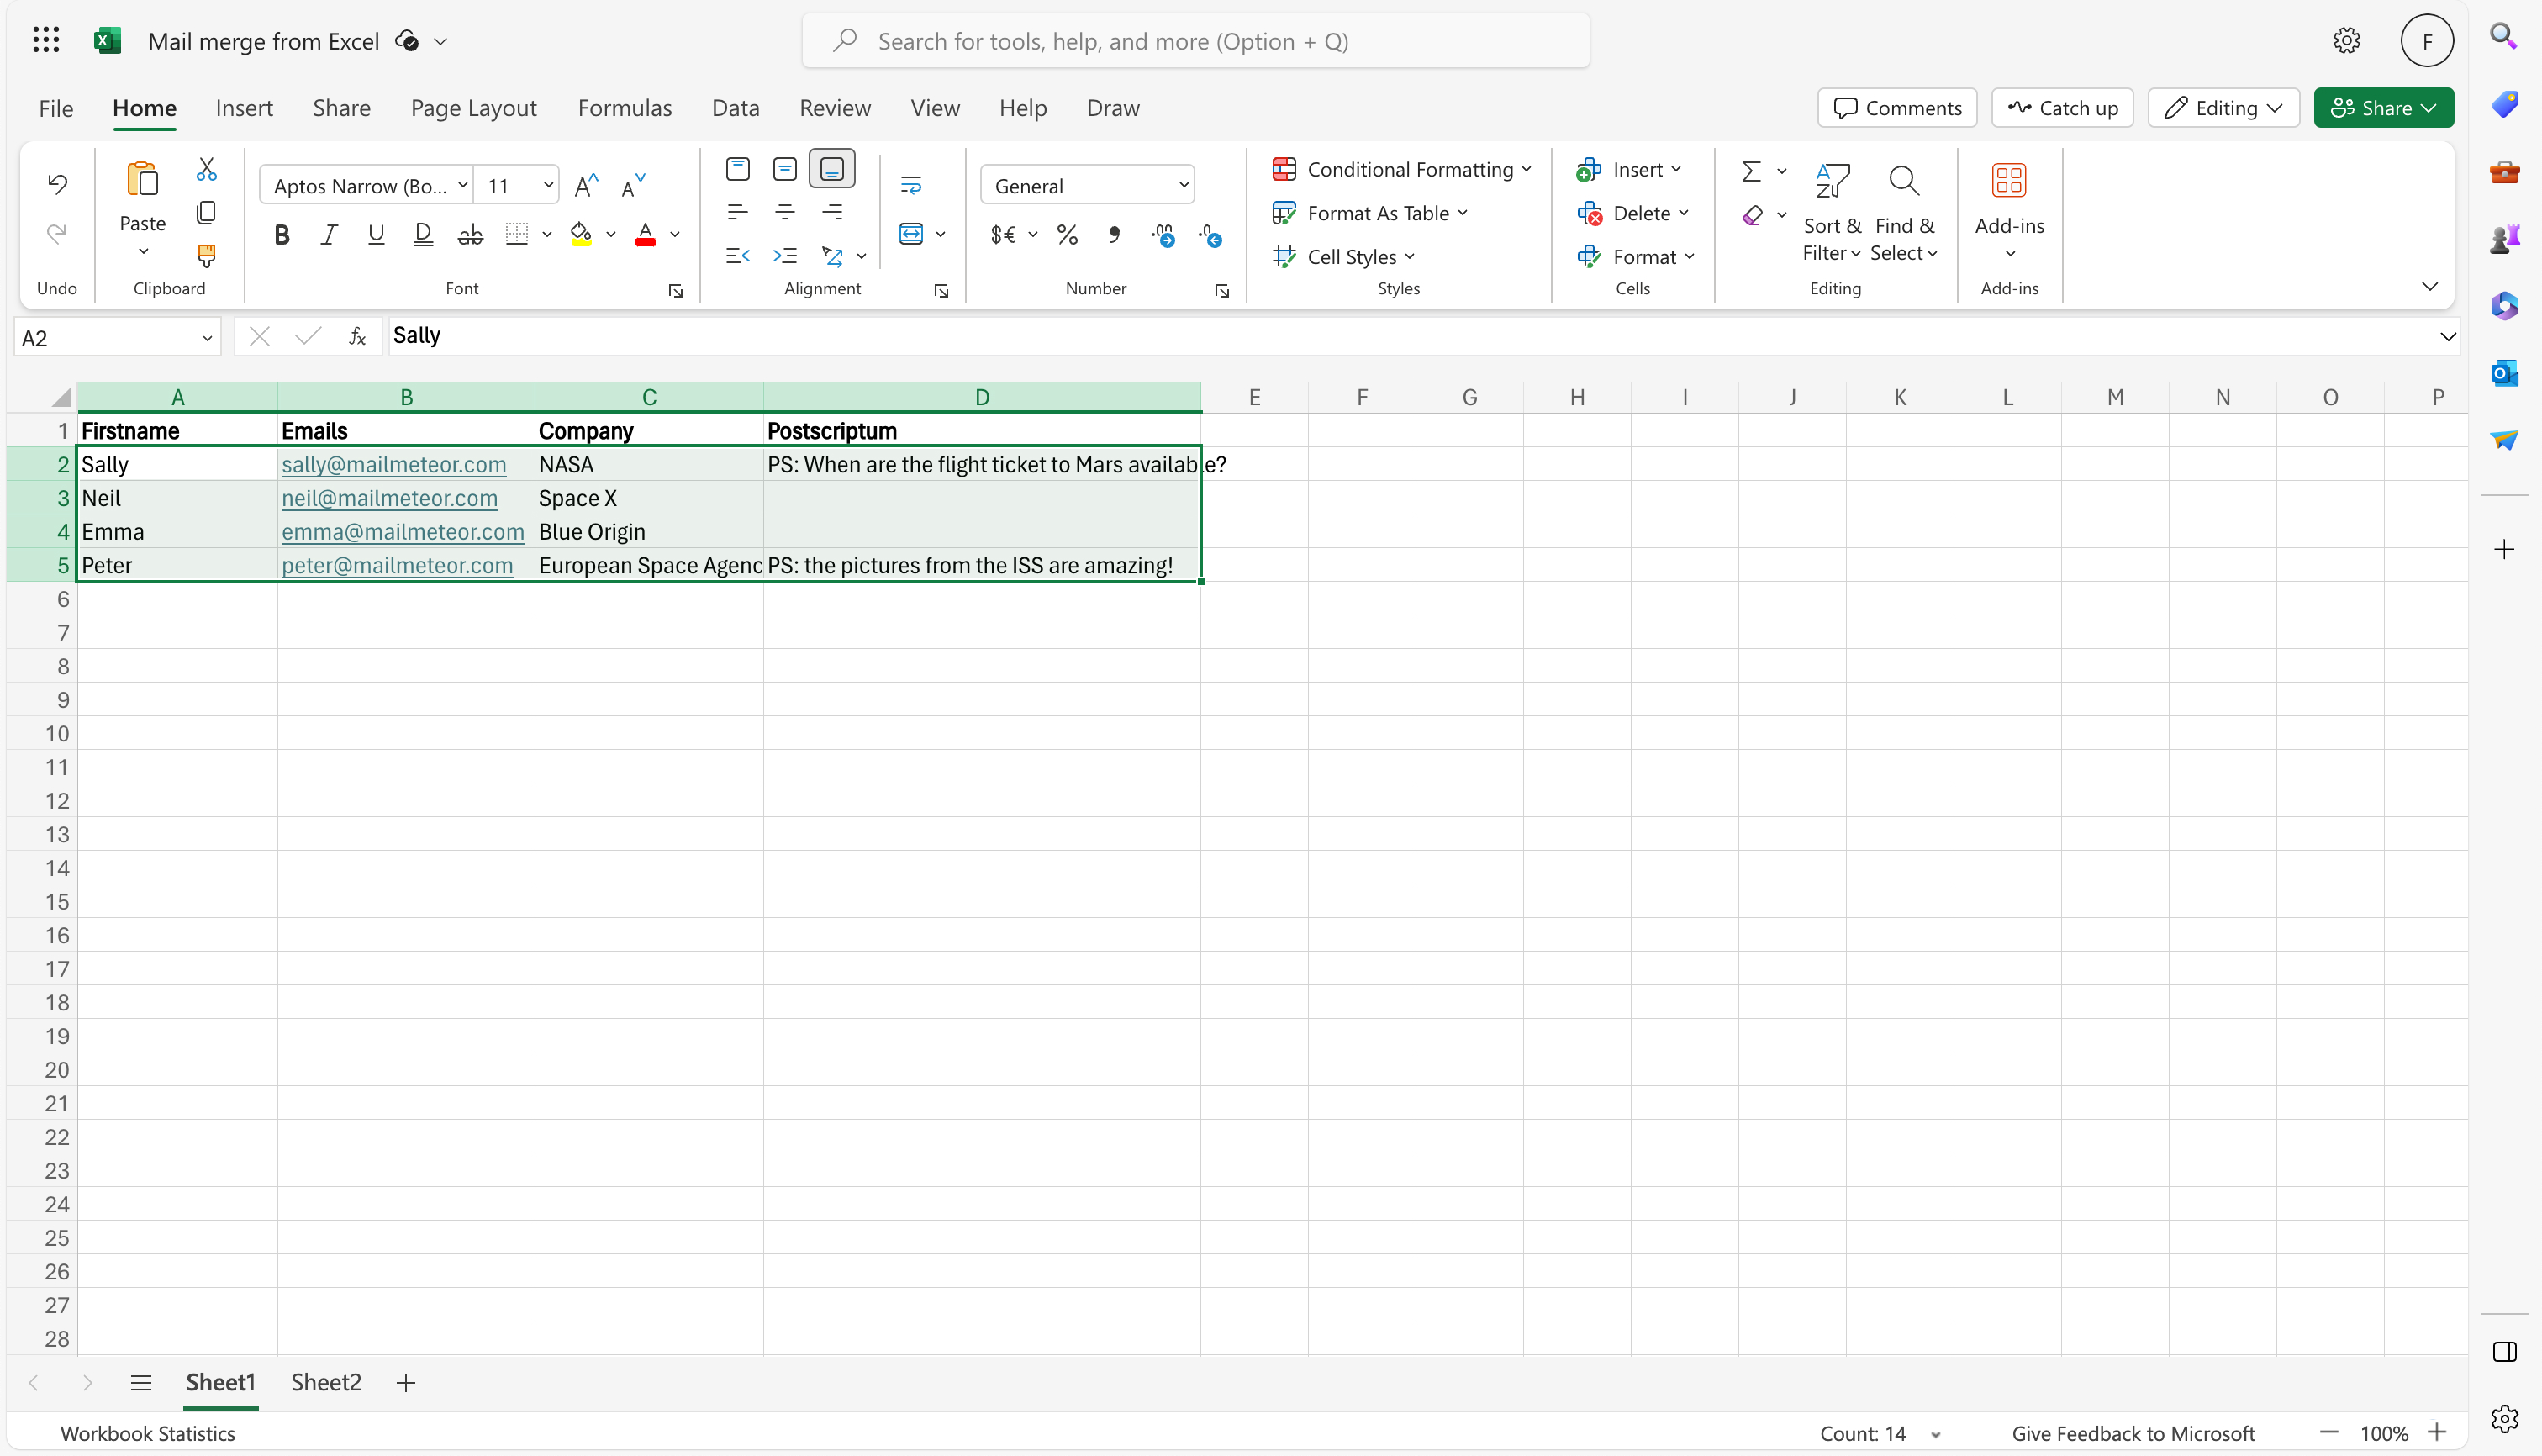Toggle bottom vertical alignment
The image size is (2542, 1456).
832,169
